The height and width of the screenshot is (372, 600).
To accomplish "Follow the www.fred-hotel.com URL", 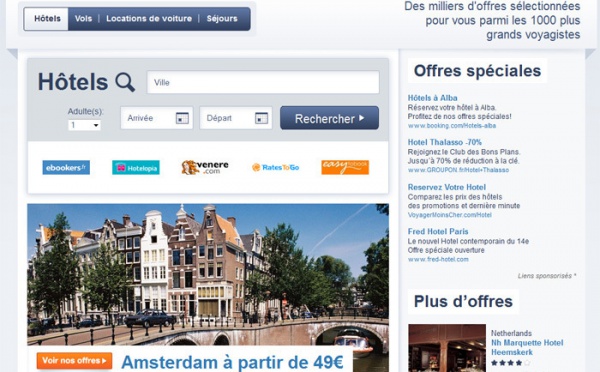I will click(438, 259).
